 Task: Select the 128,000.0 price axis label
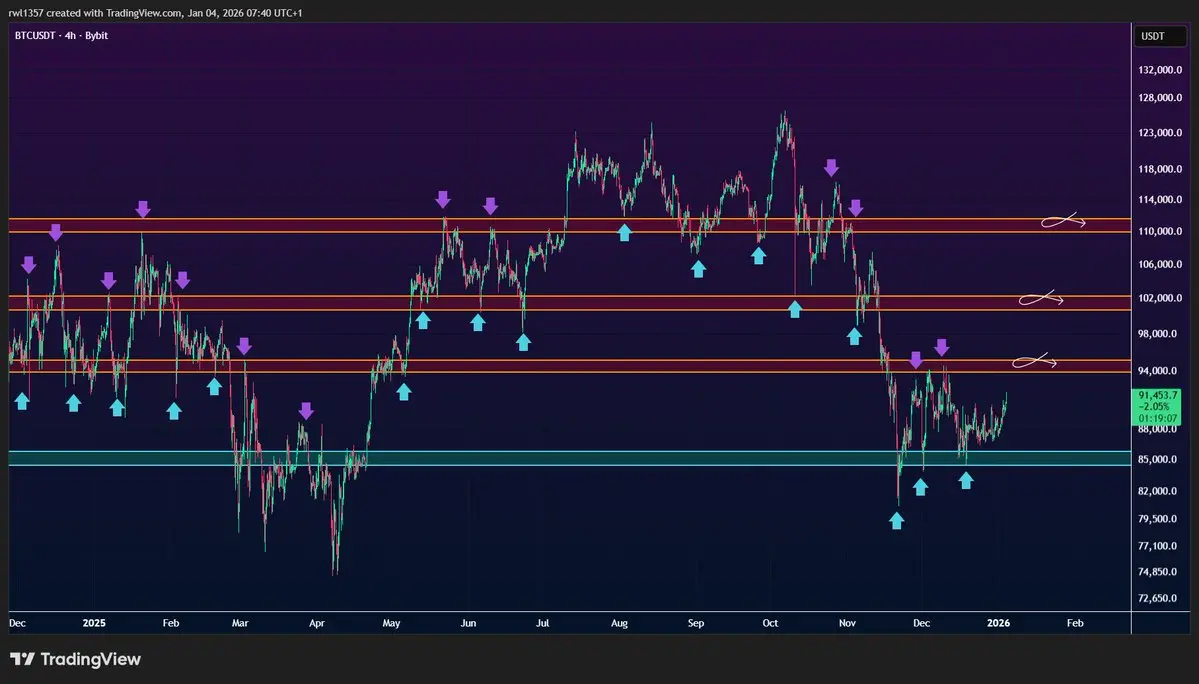coord(1160,98)
